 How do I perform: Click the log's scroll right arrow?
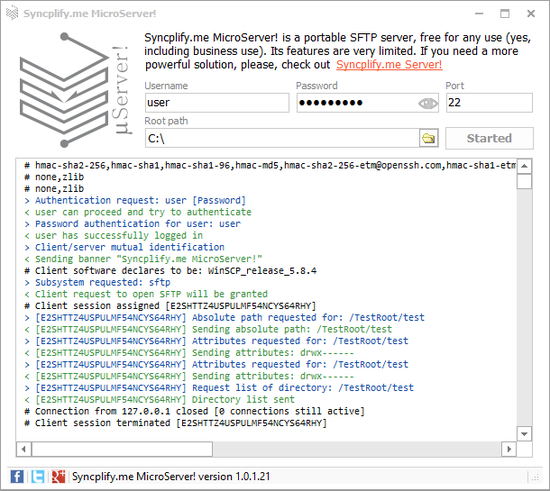click(x=509, y=449)
